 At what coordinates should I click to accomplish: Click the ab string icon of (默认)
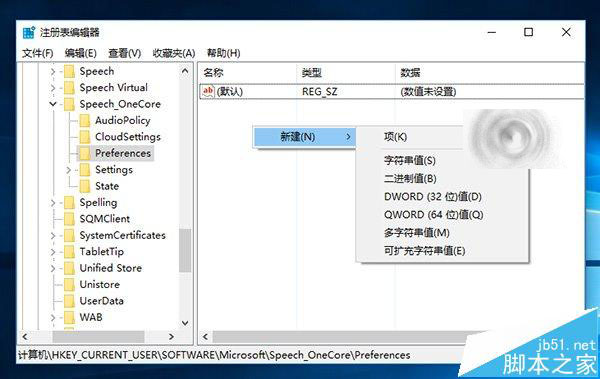[208, 91]
